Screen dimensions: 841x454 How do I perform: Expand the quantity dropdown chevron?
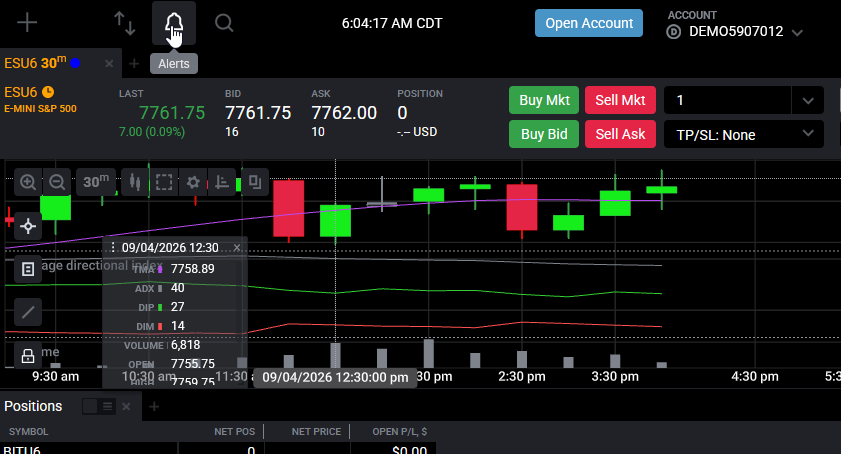coord(808,100)
